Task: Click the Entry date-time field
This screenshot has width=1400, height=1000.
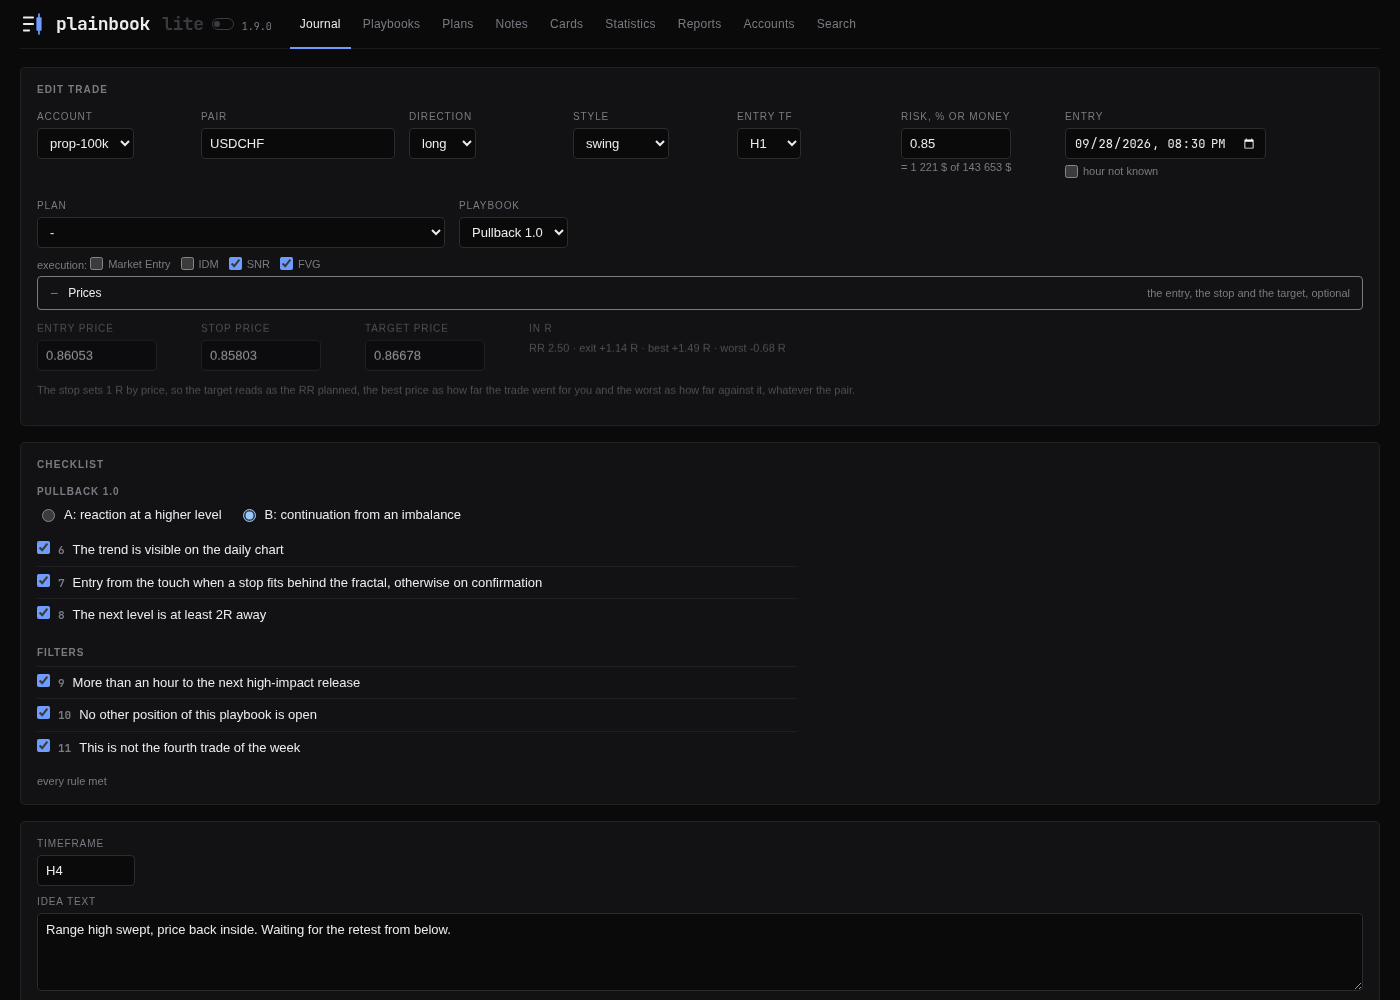Action: tap(1165, 144)
